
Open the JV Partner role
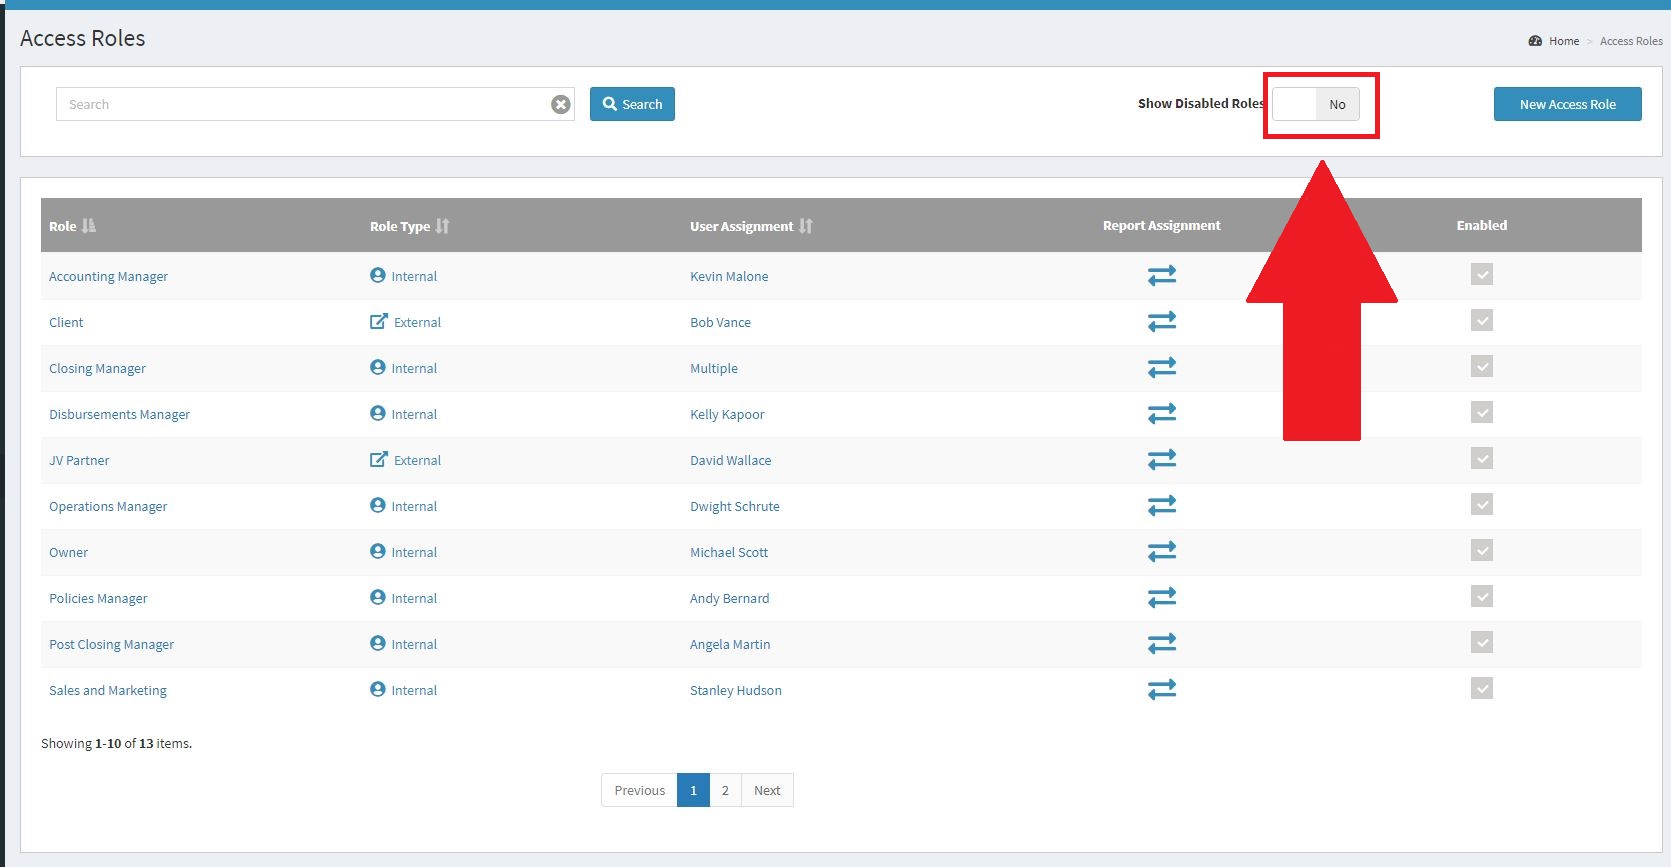tap(79, 460)
